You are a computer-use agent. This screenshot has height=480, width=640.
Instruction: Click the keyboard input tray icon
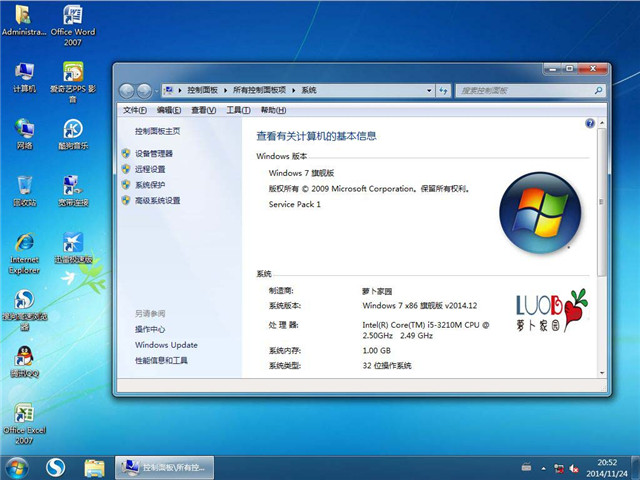527,467
